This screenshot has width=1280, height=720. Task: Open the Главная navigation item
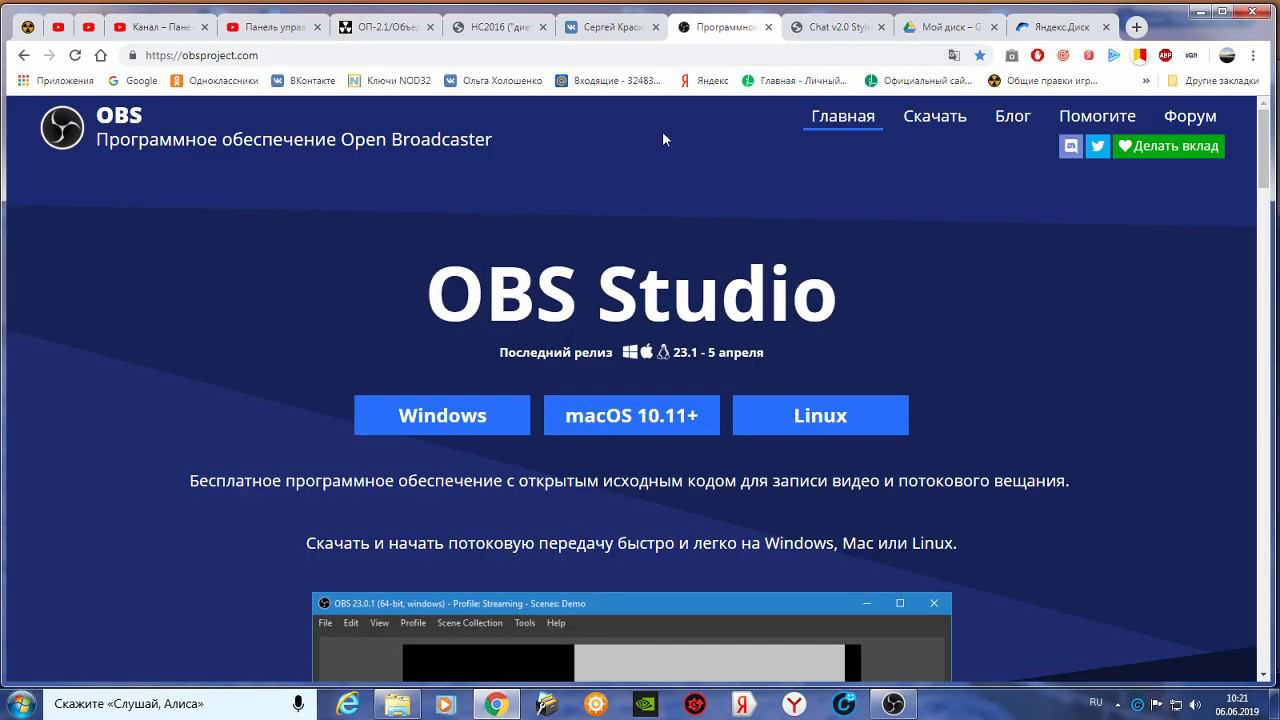[843, 116]
